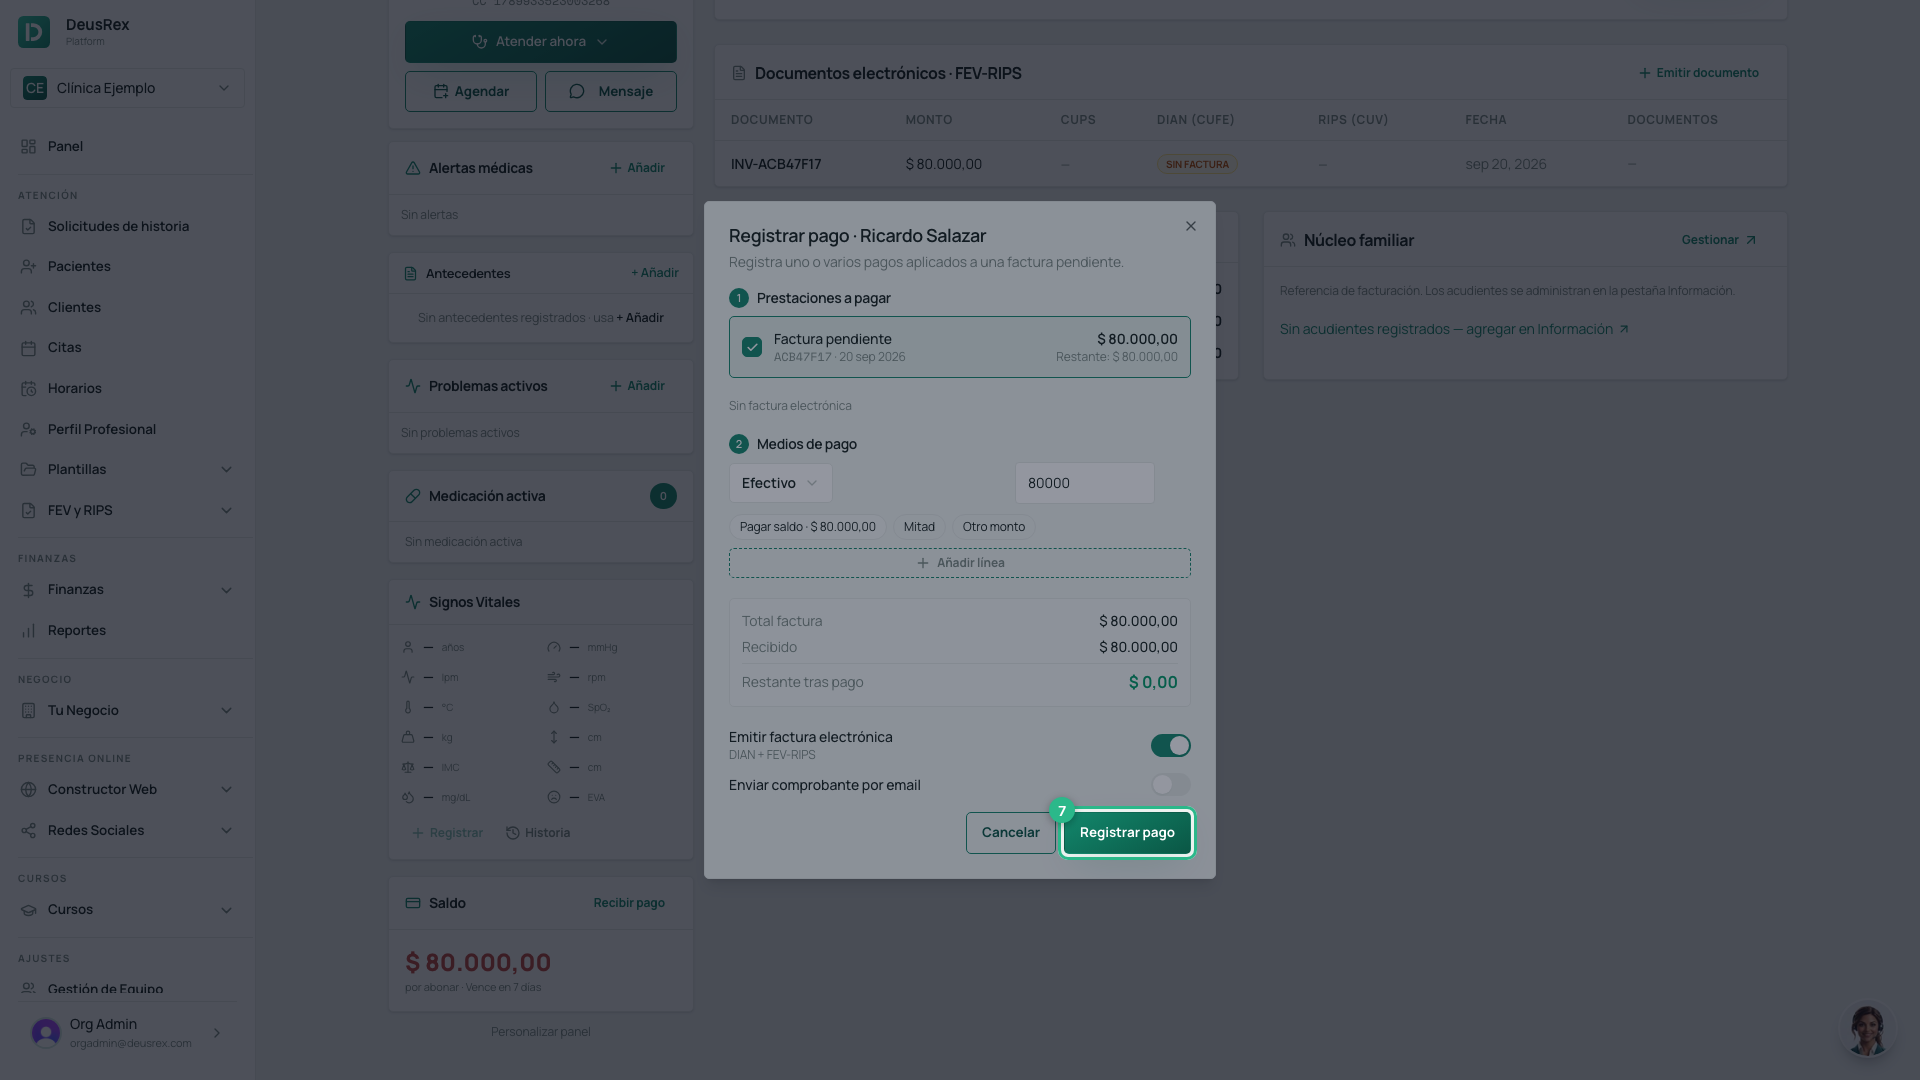Expand the Redes Sociales sidebar group
Viewport: 1920px width, 1080px height.
(127, 830)
